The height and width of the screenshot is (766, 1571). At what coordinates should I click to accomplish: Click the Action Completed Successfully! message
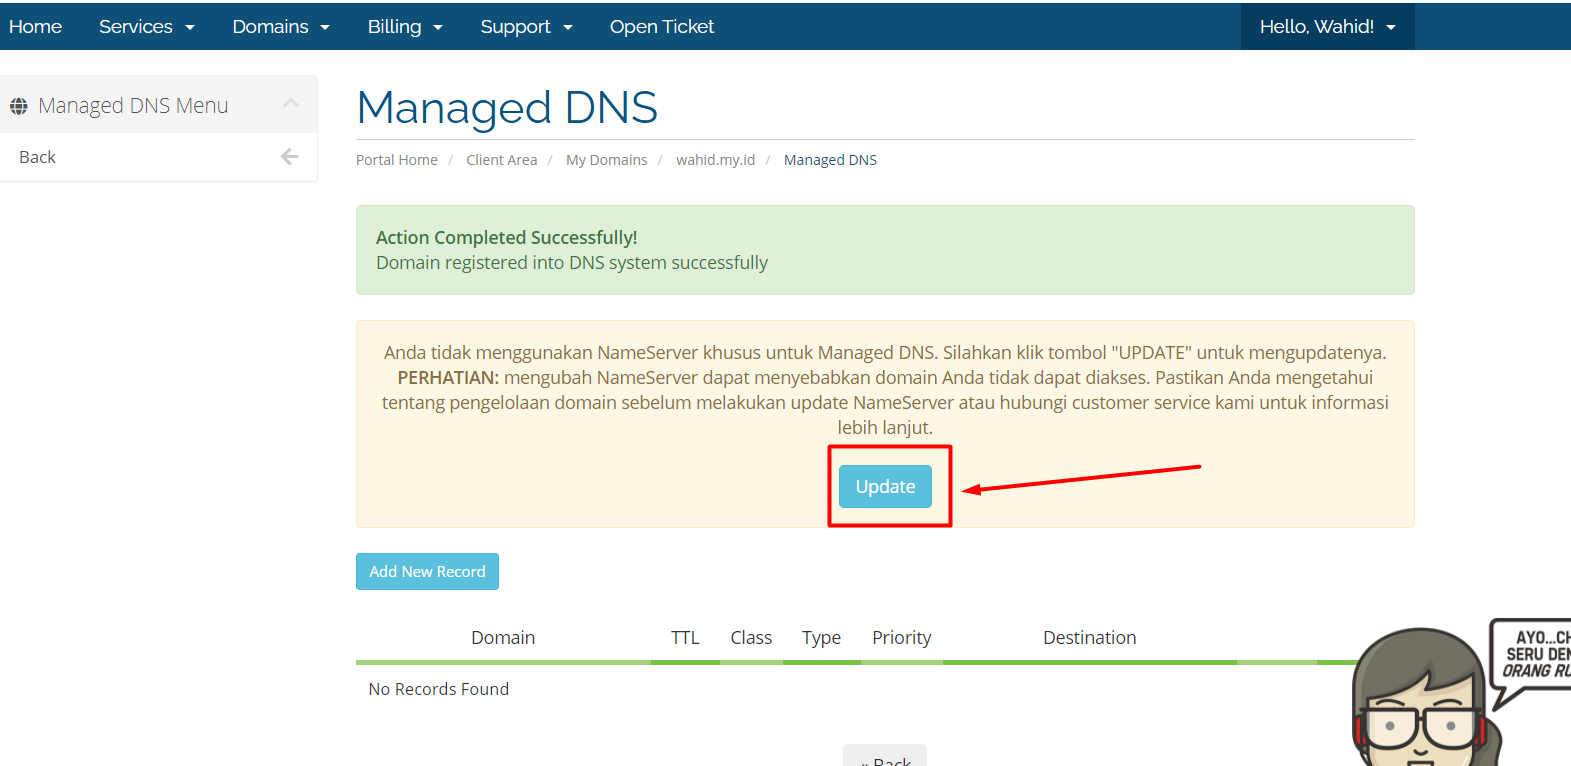pos(506,237)
